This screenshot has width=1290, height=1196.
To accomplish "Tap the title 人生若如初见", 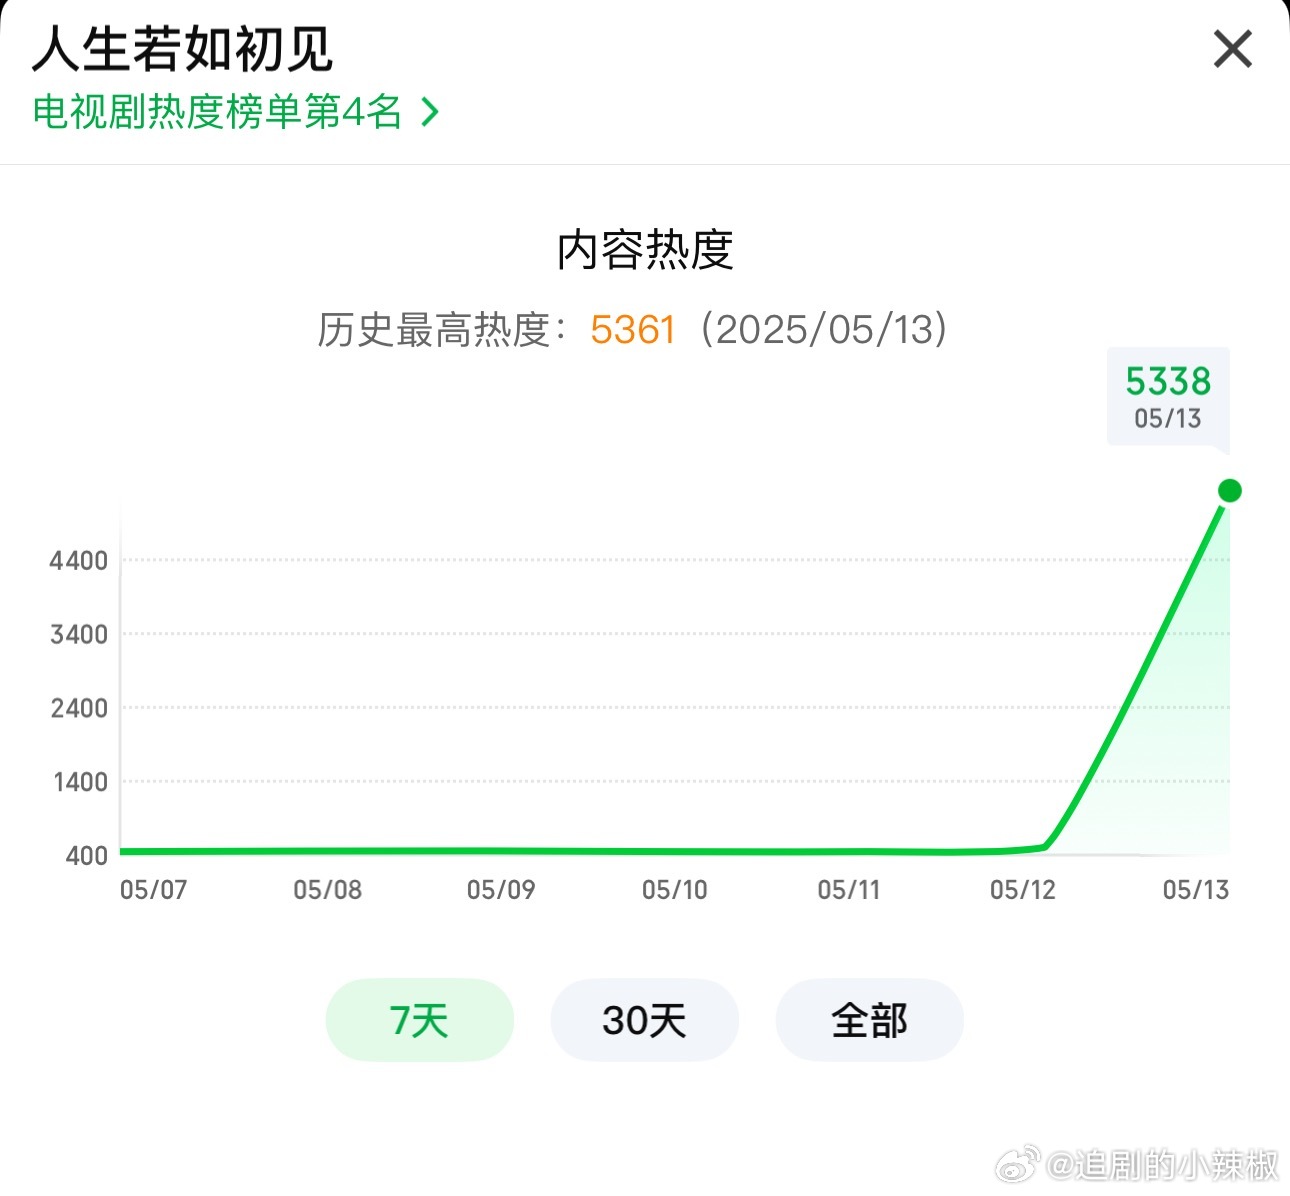I will (182, 49).
